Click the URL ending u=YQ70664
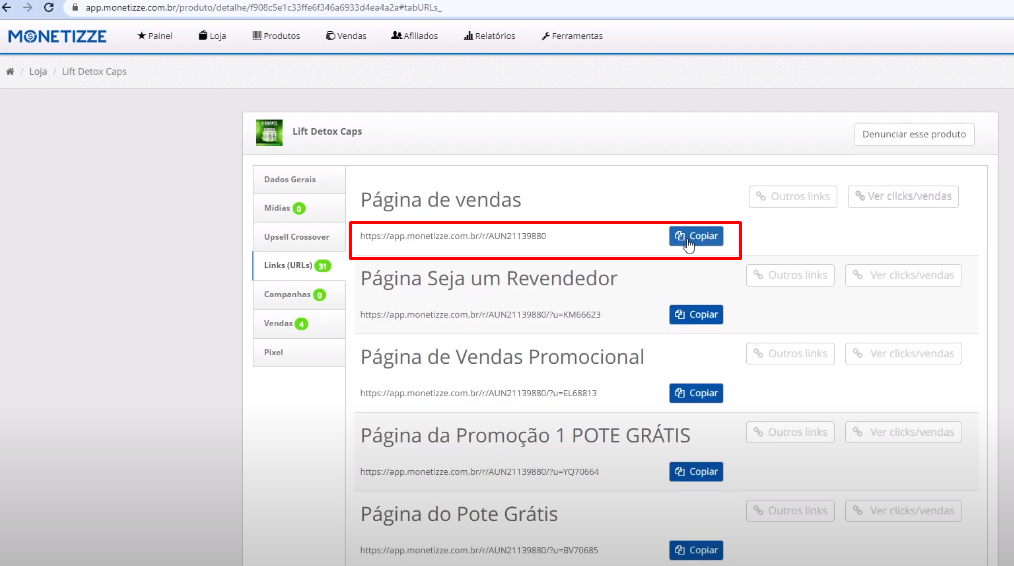Image resolution: width=1014 pixels, height=566 pixels. click(479, 472)
